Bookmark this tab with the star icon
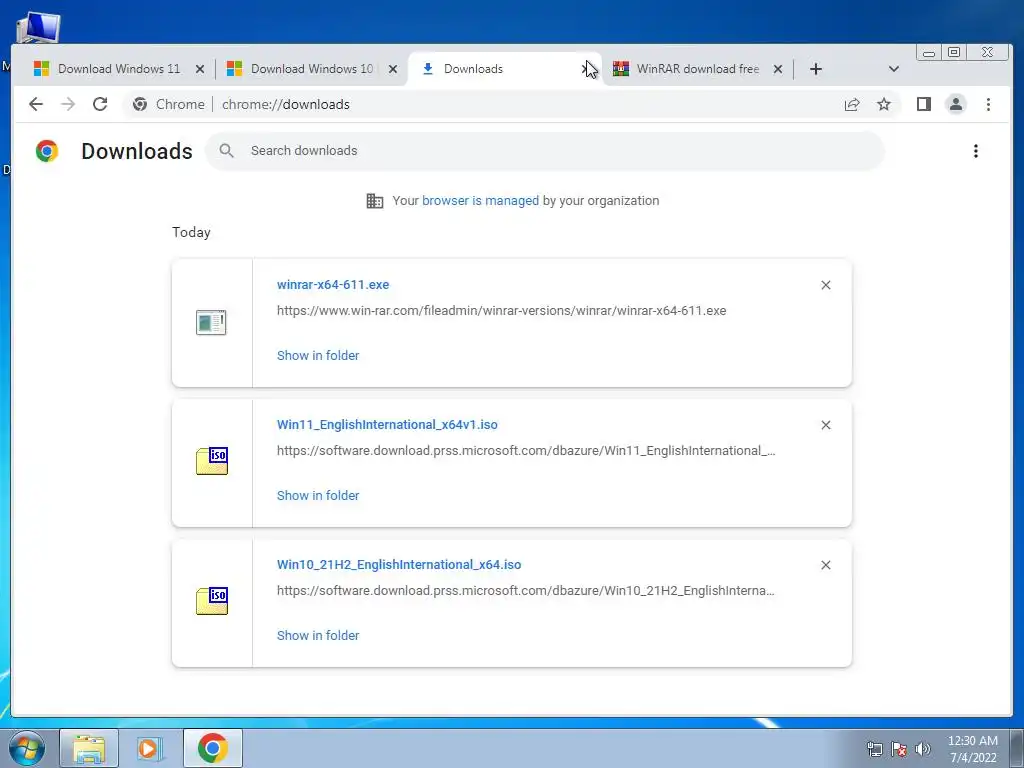Screen dimensions: 1024x768 pyautogui.click(x=884, y=104)
